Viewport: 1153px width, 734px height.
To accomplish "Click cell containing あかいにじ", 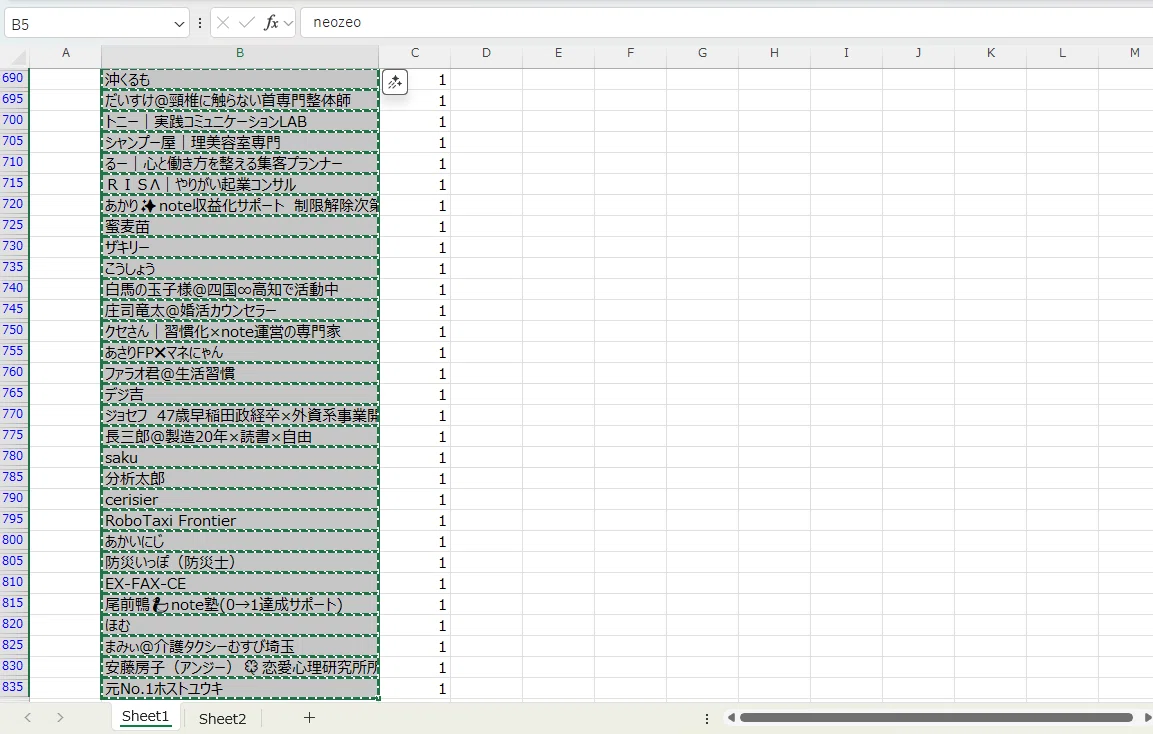I will click(240, 542).
